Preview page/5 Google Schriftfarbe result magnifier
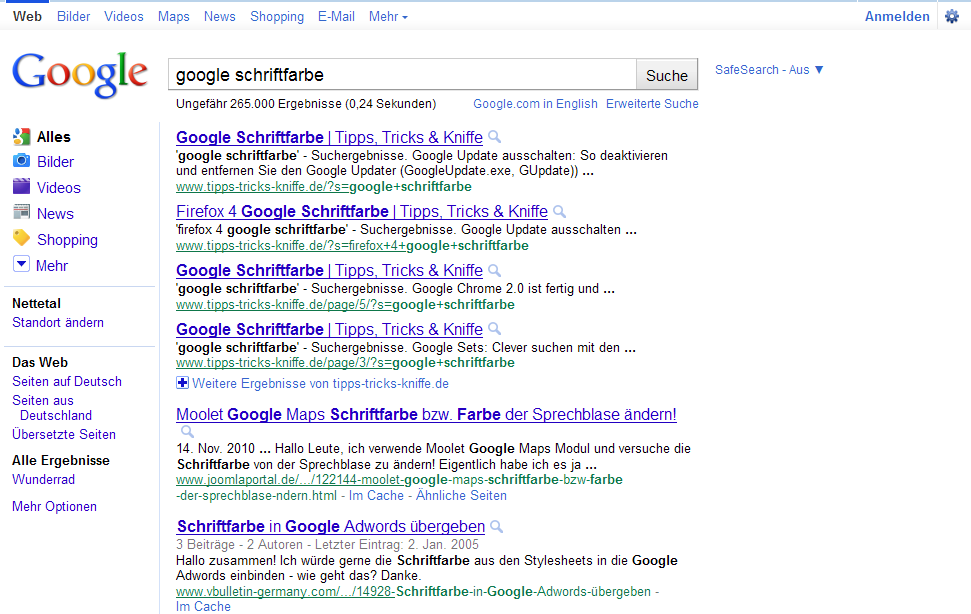Viewport: 971px width, 614px height. 494,270
